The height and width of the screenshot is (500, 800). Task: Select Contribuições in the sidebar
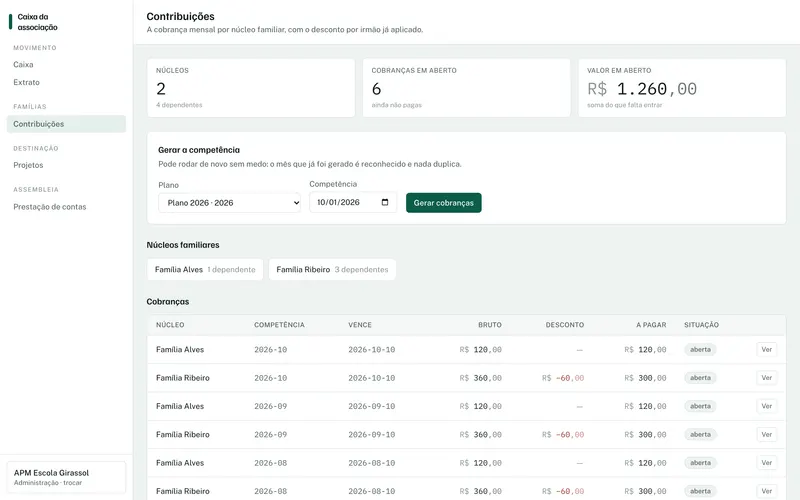(x=66, y=124)
